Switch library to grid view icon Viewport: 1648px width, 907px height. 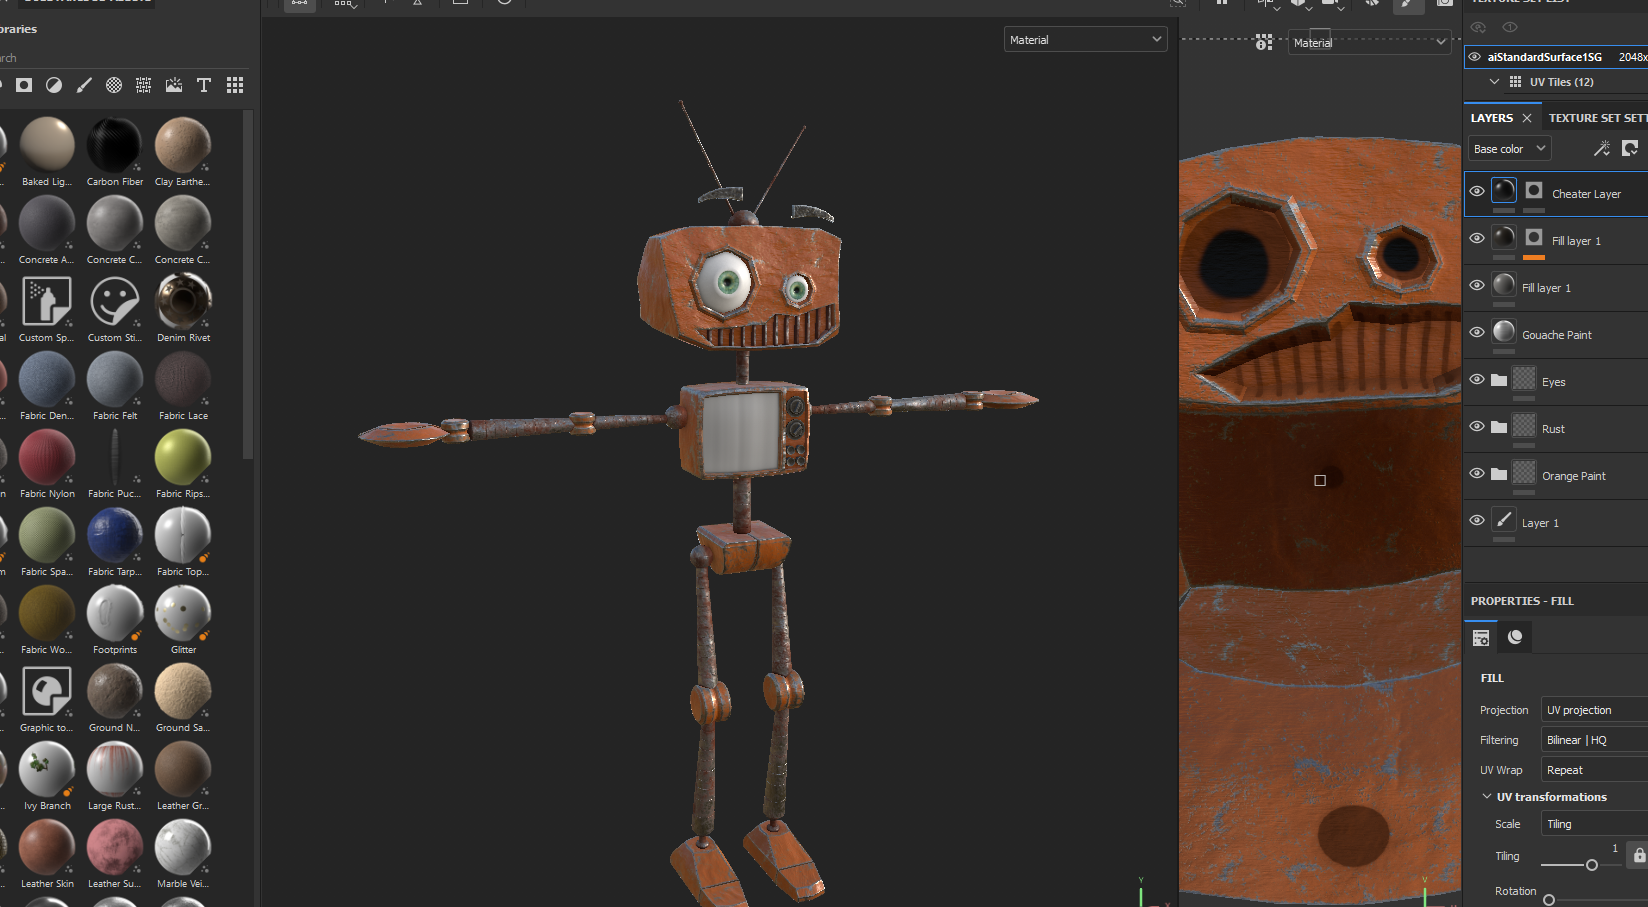pos(235,85)
